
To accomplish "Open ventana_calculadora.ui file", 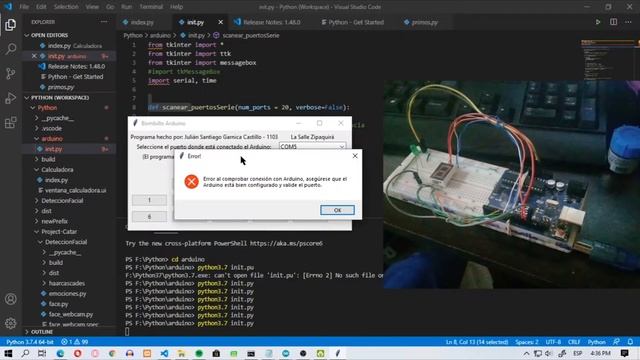I will (x=75, y=190).
